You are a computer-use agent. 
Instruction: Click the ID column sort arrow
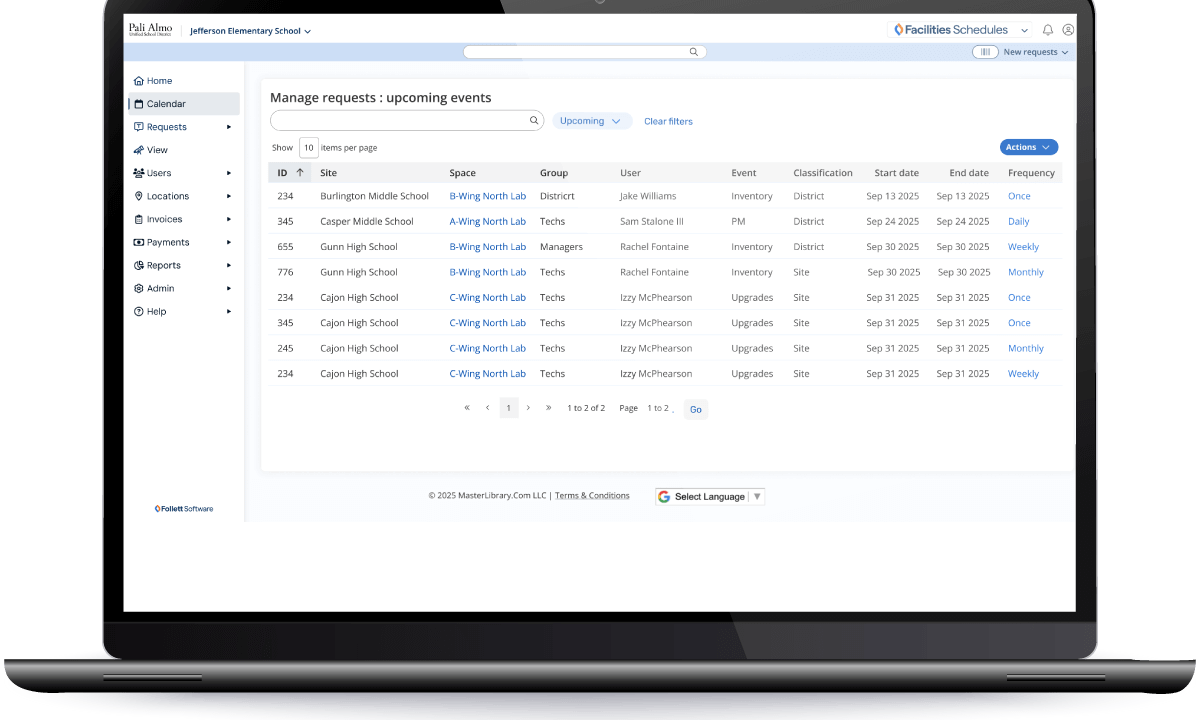(x=300, y=173)
